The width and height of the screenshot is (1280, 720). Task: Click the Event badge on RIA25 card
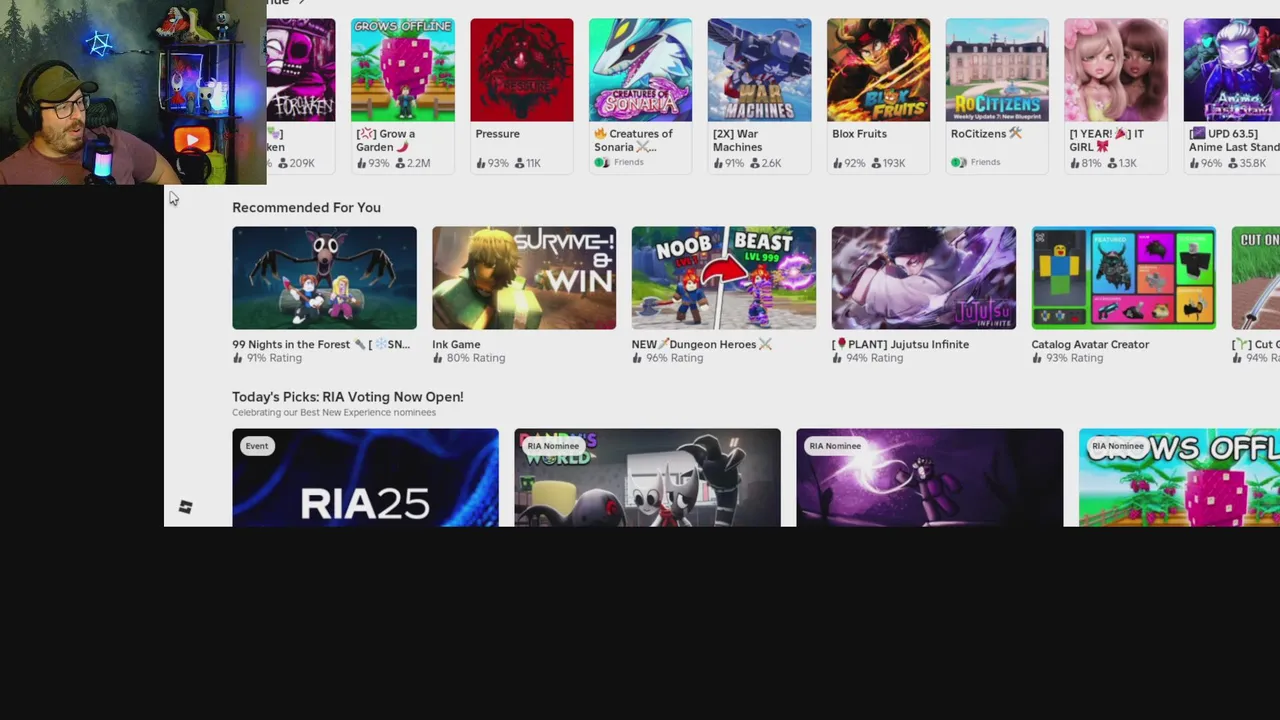tap(257, 446)
